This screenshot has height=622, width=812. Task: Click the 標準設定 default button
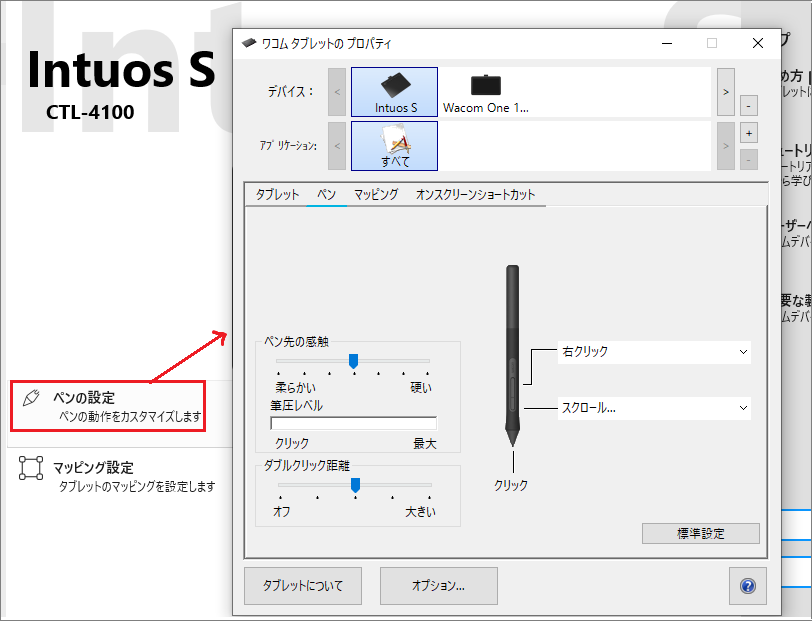pyautogui.click(x=701, y=533)
